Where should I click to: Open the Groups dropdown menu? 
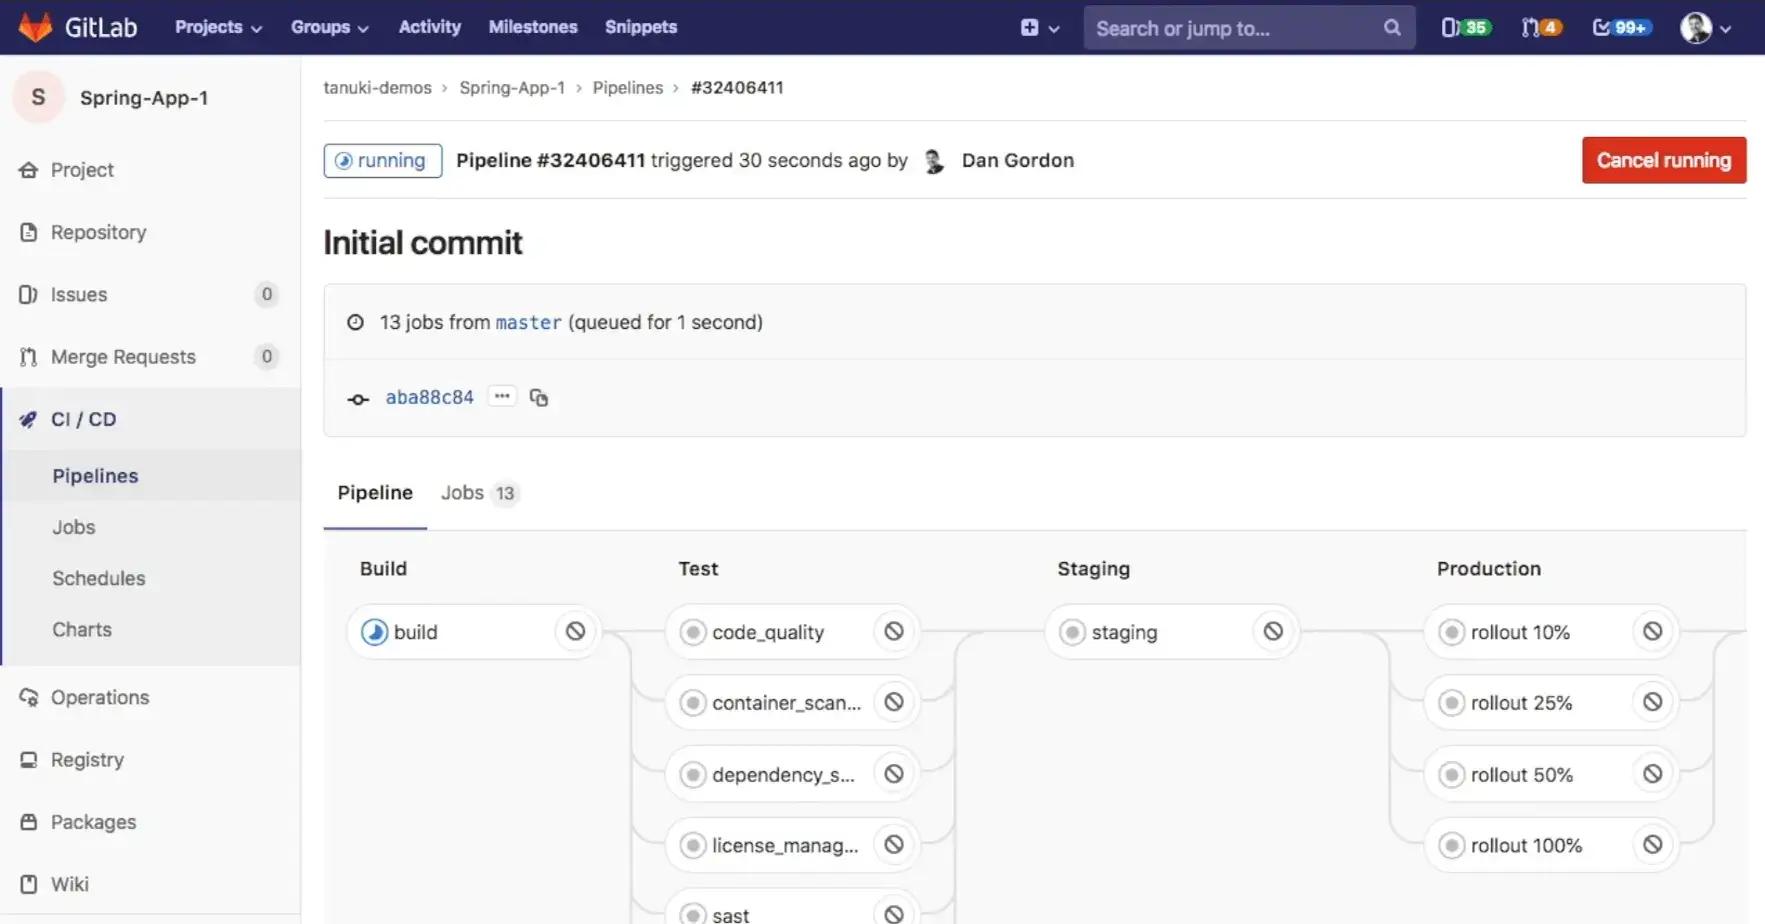click(x=329, y=27)
